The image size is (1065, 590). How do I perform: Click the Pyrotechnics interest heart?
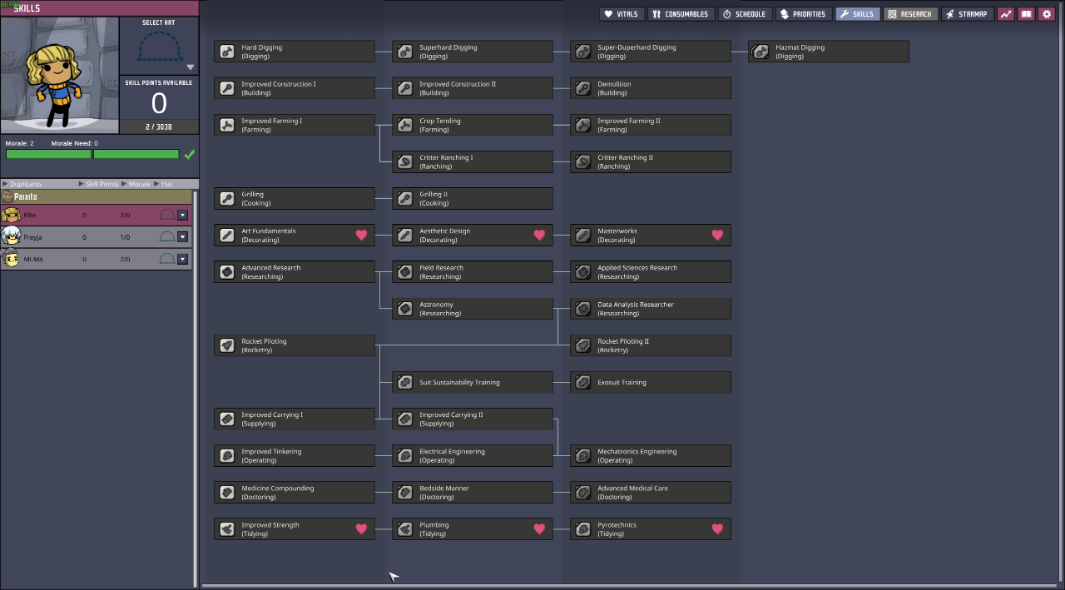[717, 529]
